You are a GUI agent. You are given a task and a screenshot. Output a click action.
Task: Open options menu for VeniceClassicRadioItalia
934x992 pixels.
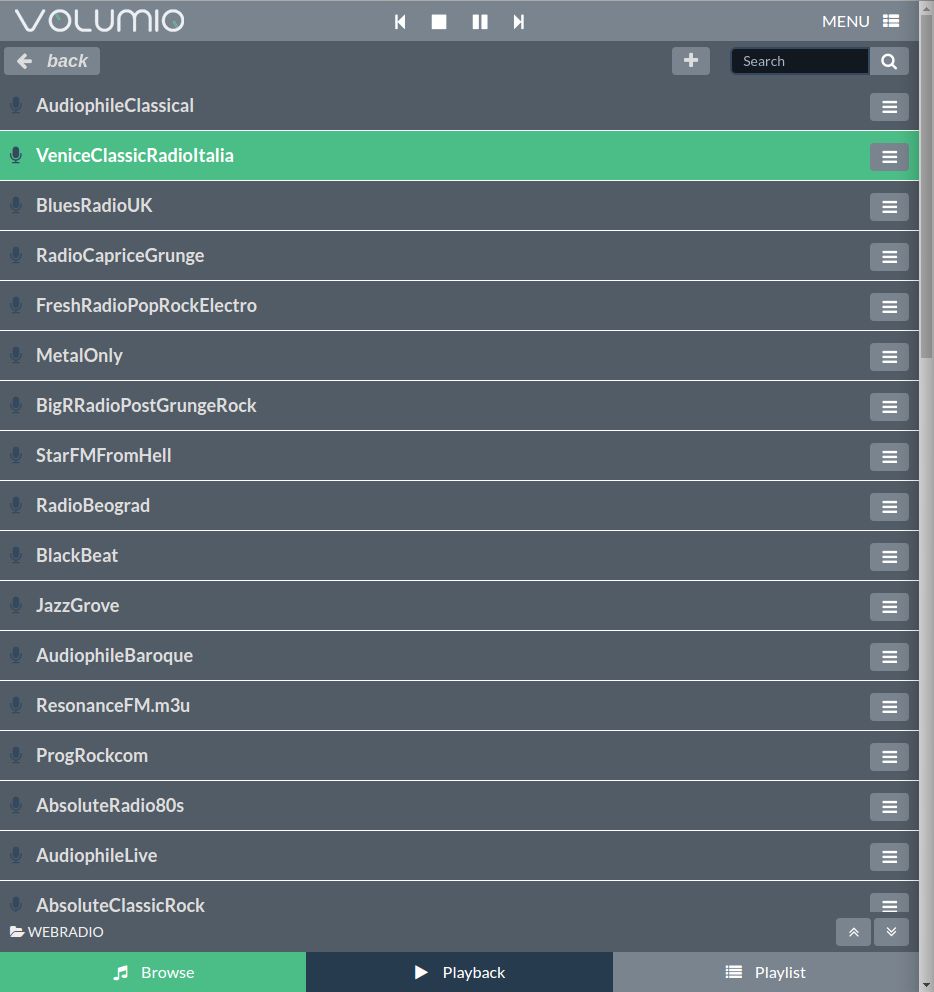pos(889,157)
